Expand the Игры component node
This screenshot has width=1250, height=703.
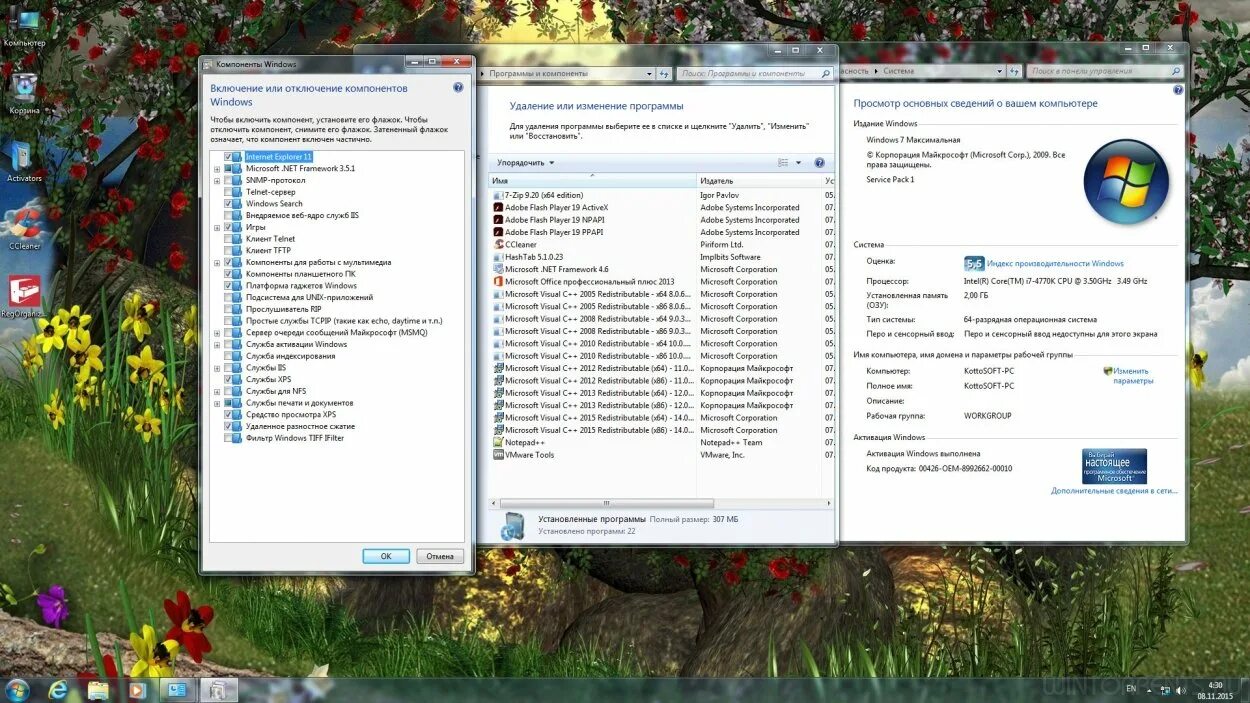217,227
